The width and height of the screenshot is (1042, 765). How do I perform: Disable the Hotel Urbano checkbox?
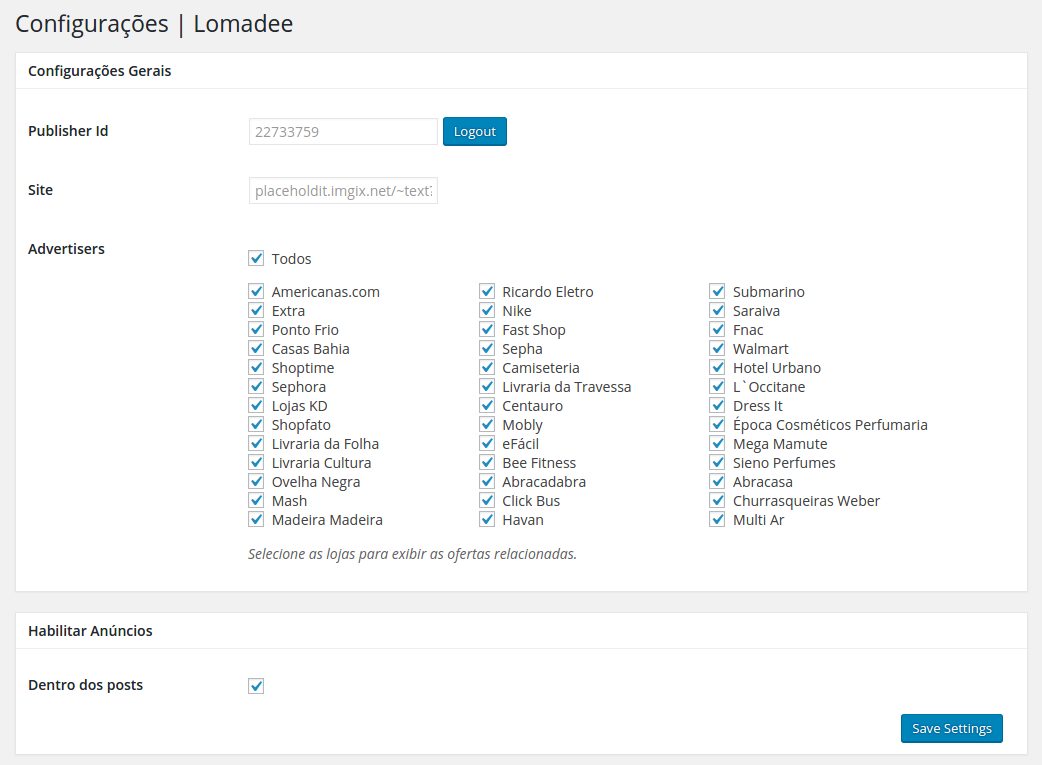tap(717, 368)
